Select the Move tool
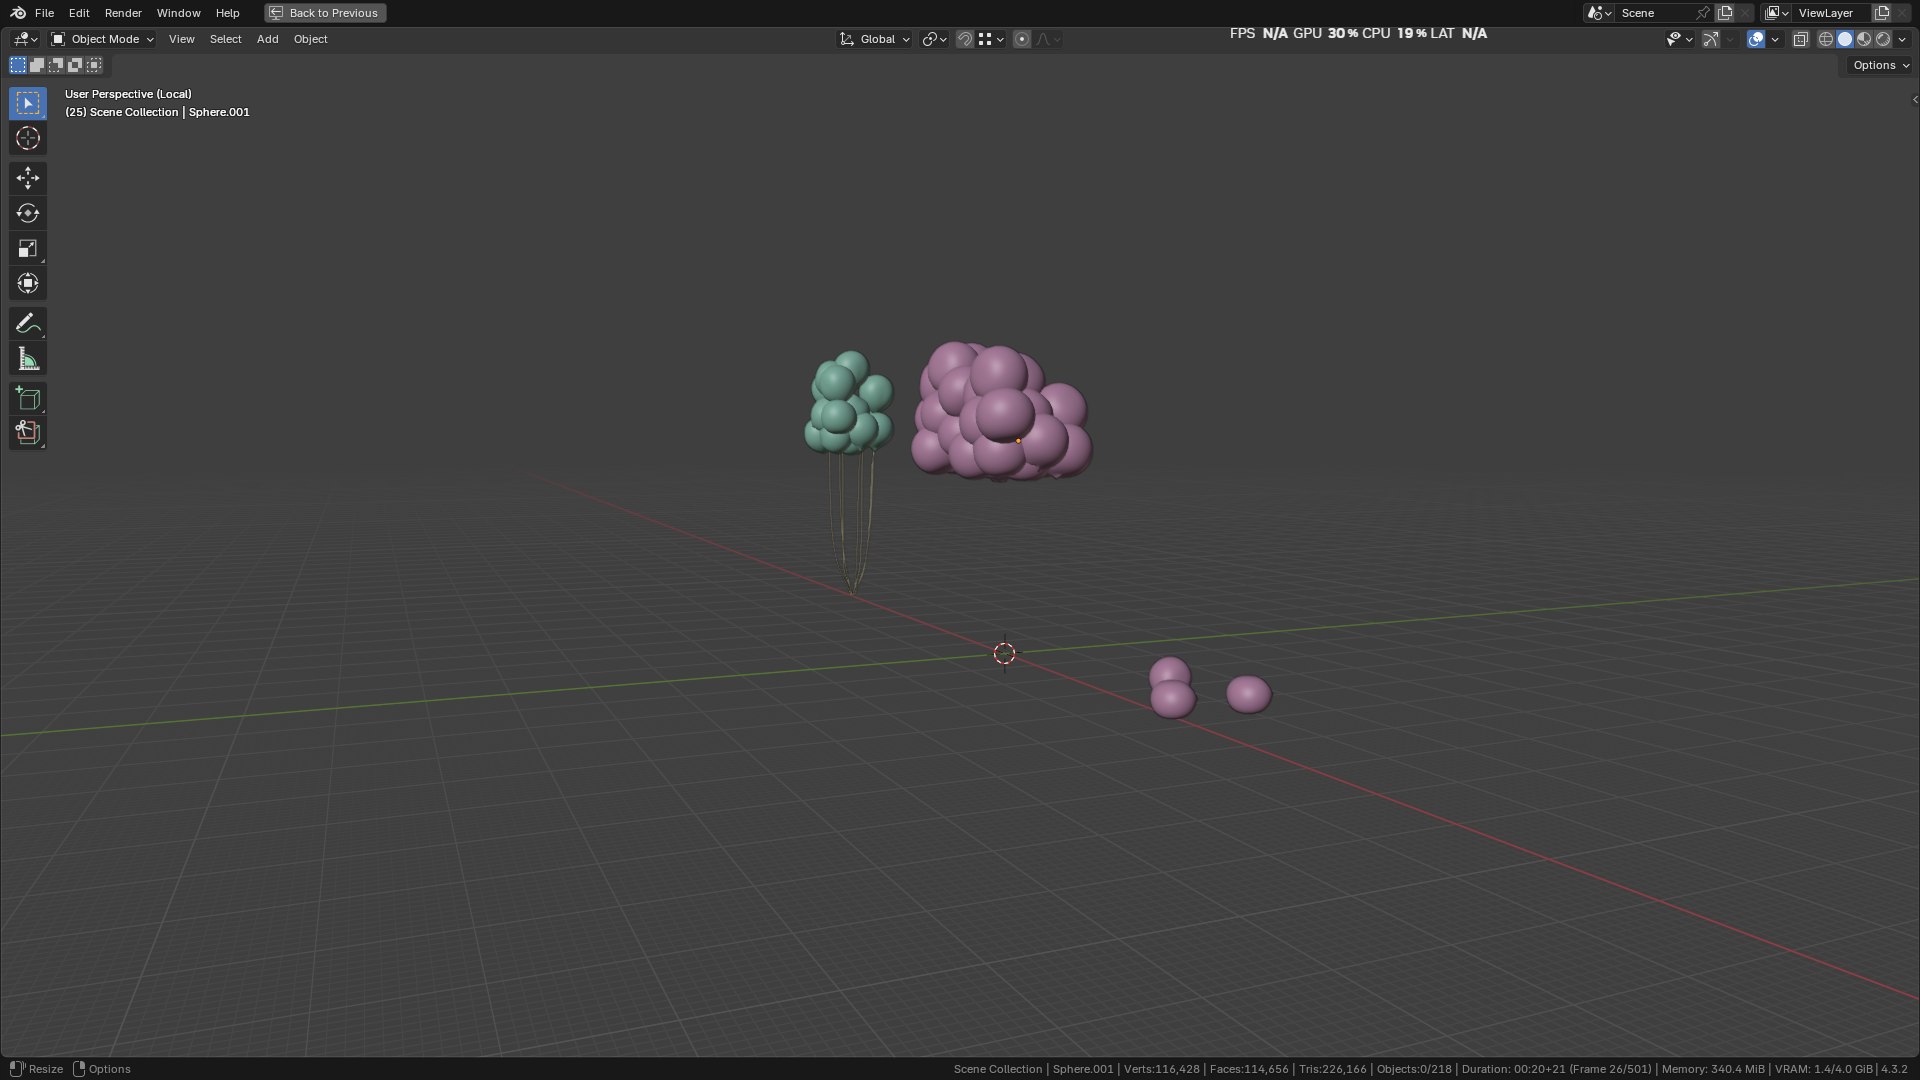 pyautogui.click(x=28, y=178)
